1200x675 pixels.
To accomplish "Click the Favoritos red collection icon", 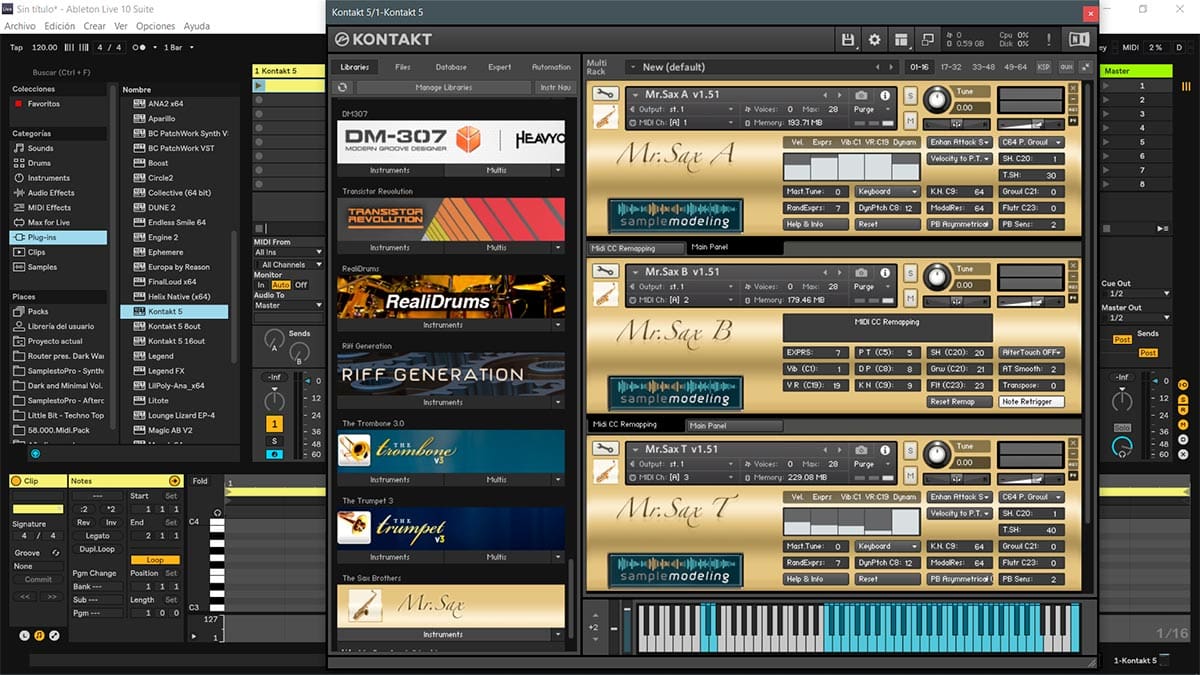I will pyautogui.click(x=18, y=104).
